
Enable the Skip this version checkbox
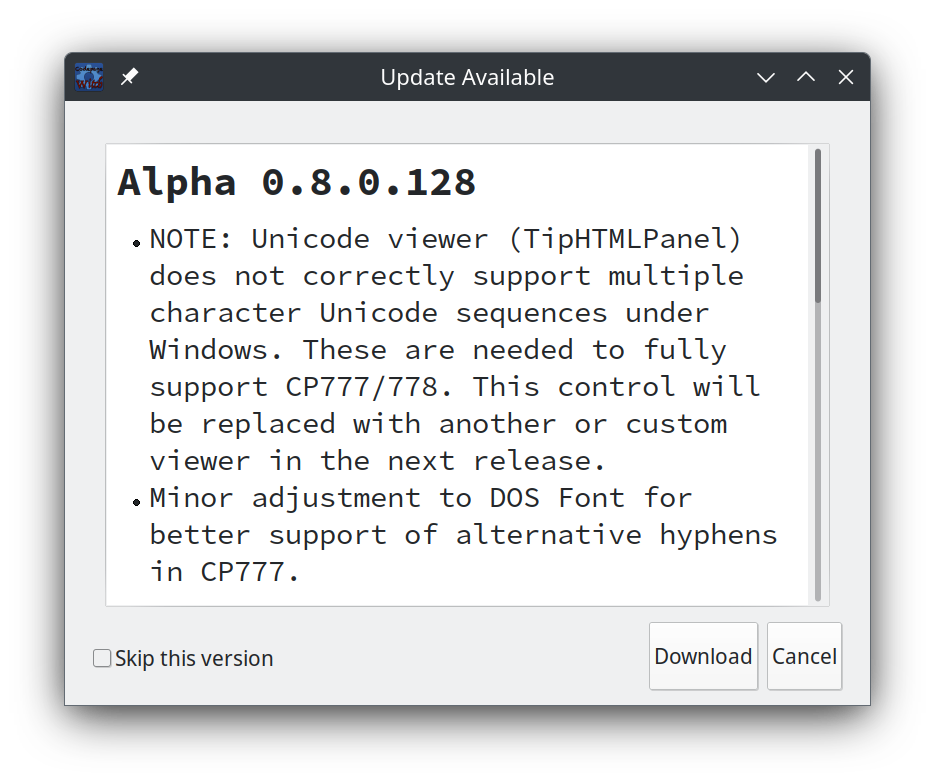pyautogui.click(x=102, y=658)
